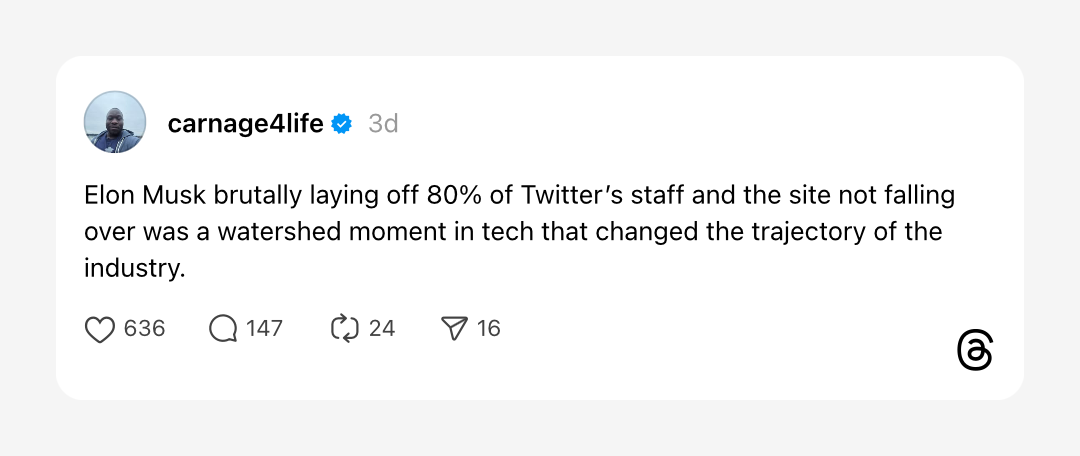Open carnage4life's profile picture
Screen dimensions: 1080x456
pyautogui.click(x=115, y=122)
